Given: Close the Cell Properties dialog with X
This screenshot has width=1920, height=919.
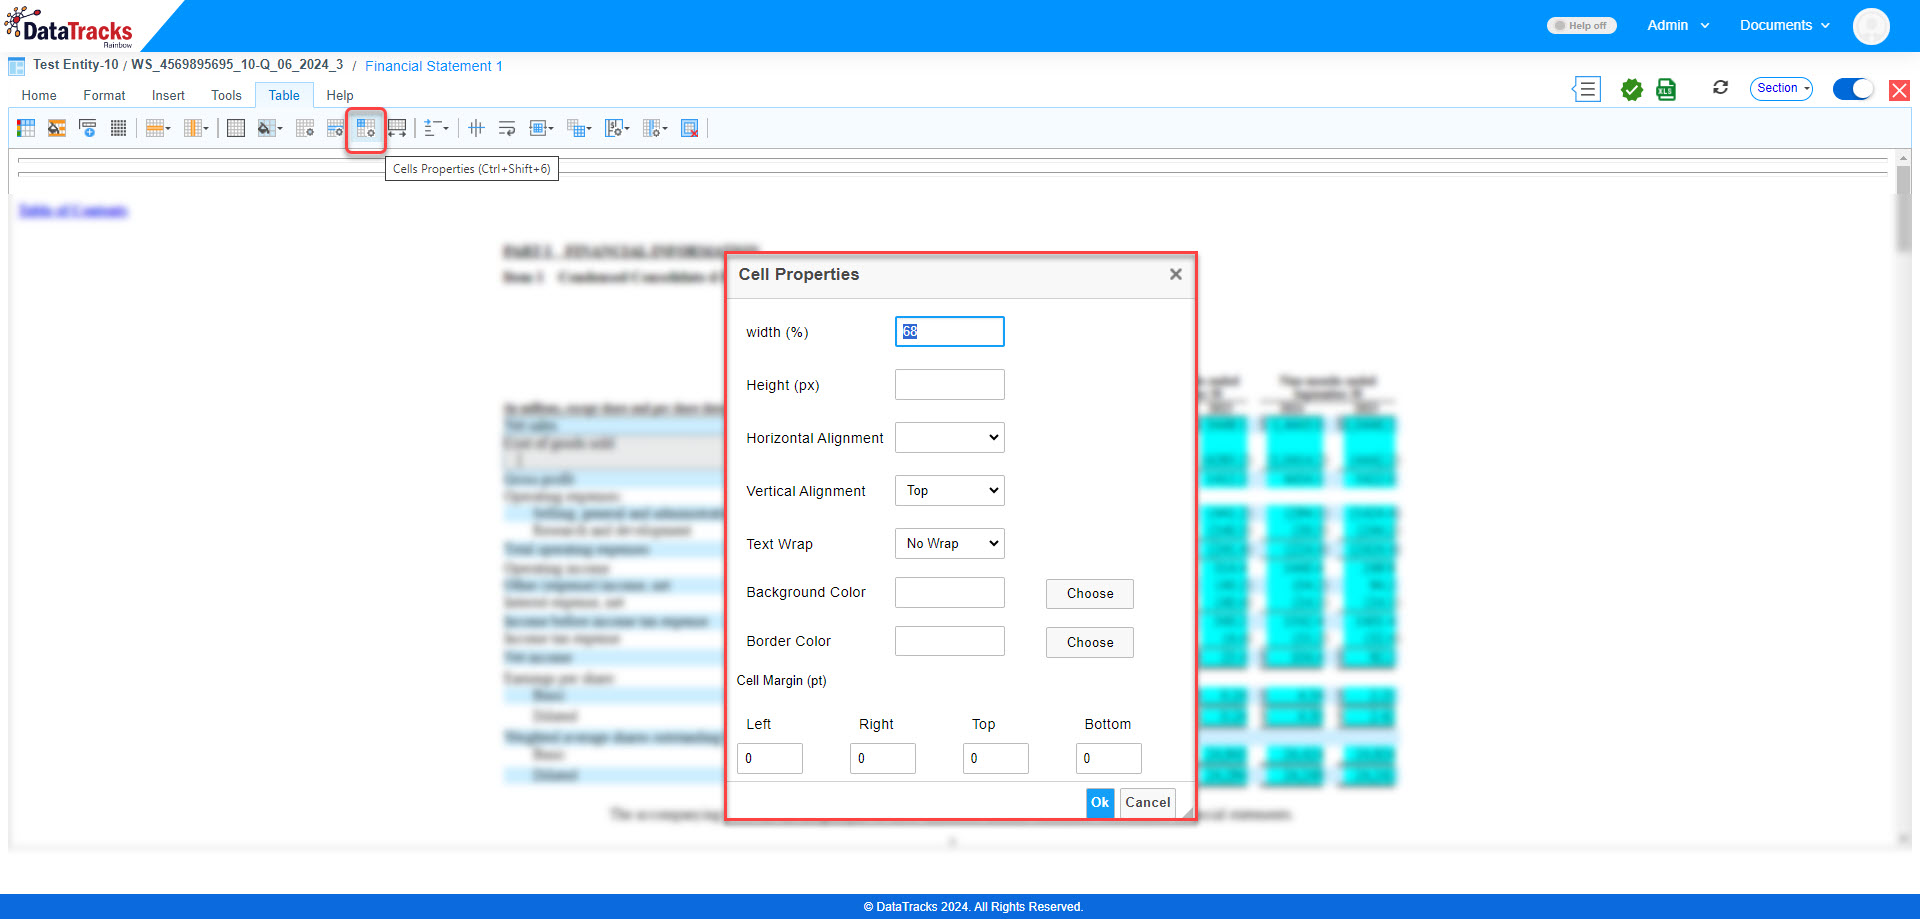Looking at the screenshot, I should pos(1176,274).
